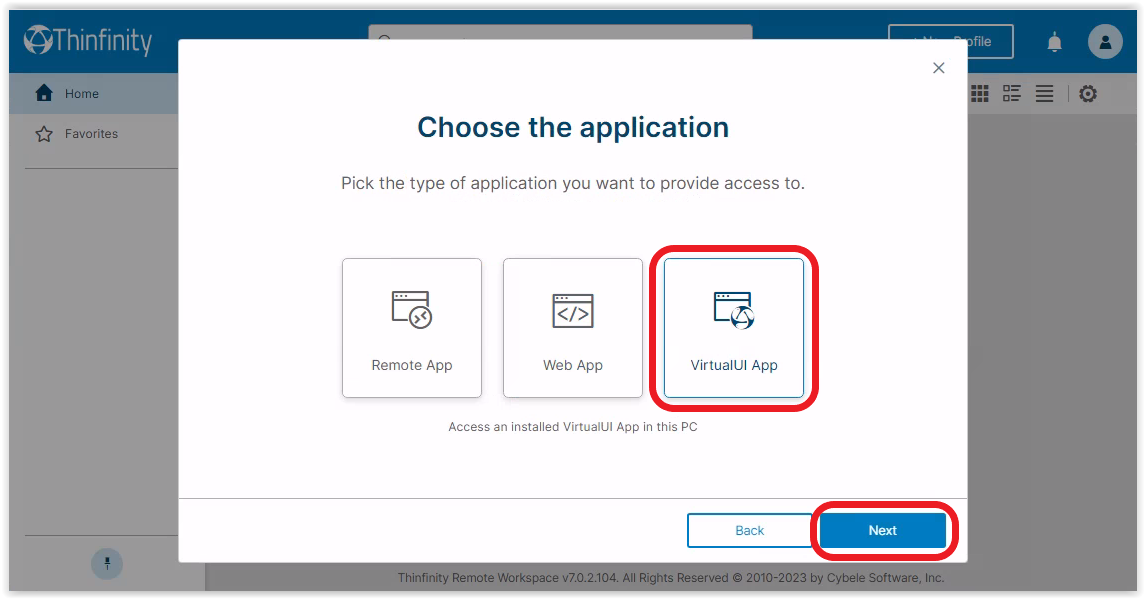
Task: Switch to detailed list view icon
Action: [1012, 94]
